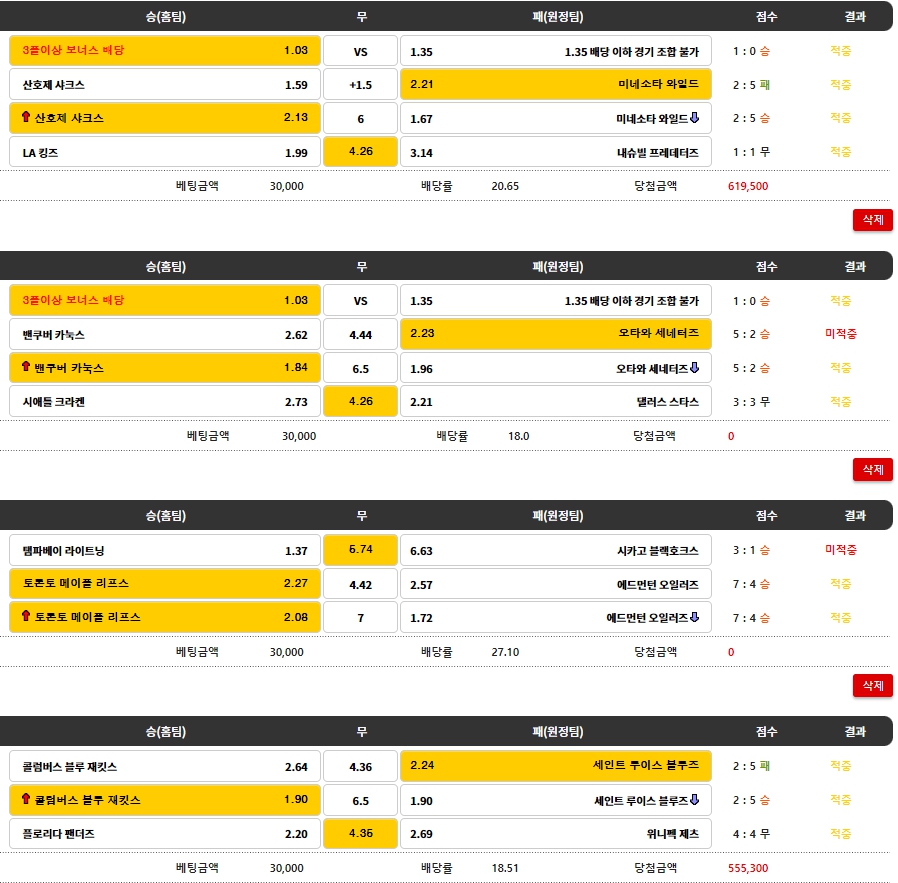Select the 밴쿠버 카눅스 2.62 cell
The height and width of the screenshot is (883, 898).
[165, 334]
